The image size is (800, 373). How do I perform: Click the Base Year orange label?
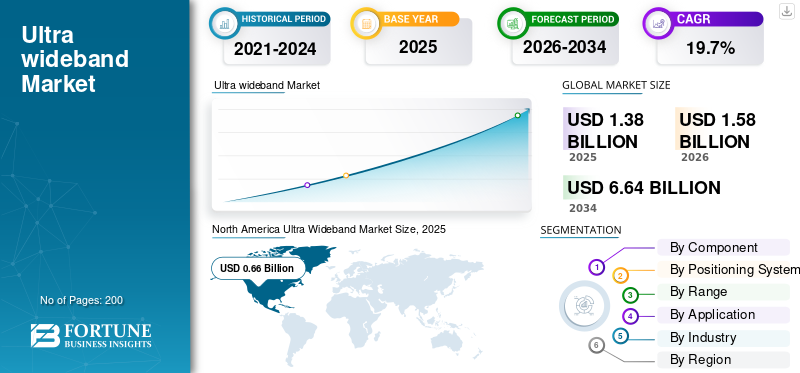point(411,19)
